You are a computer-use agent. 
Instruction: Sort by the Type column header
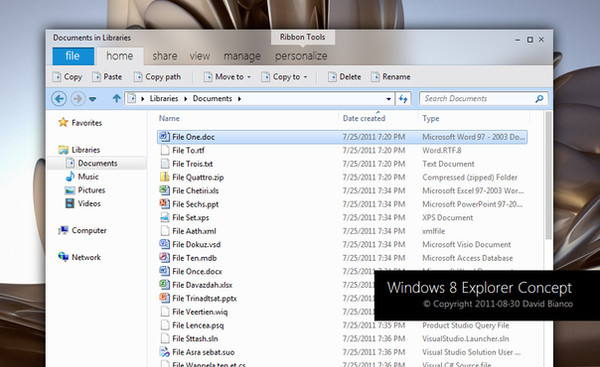point(431,118)
